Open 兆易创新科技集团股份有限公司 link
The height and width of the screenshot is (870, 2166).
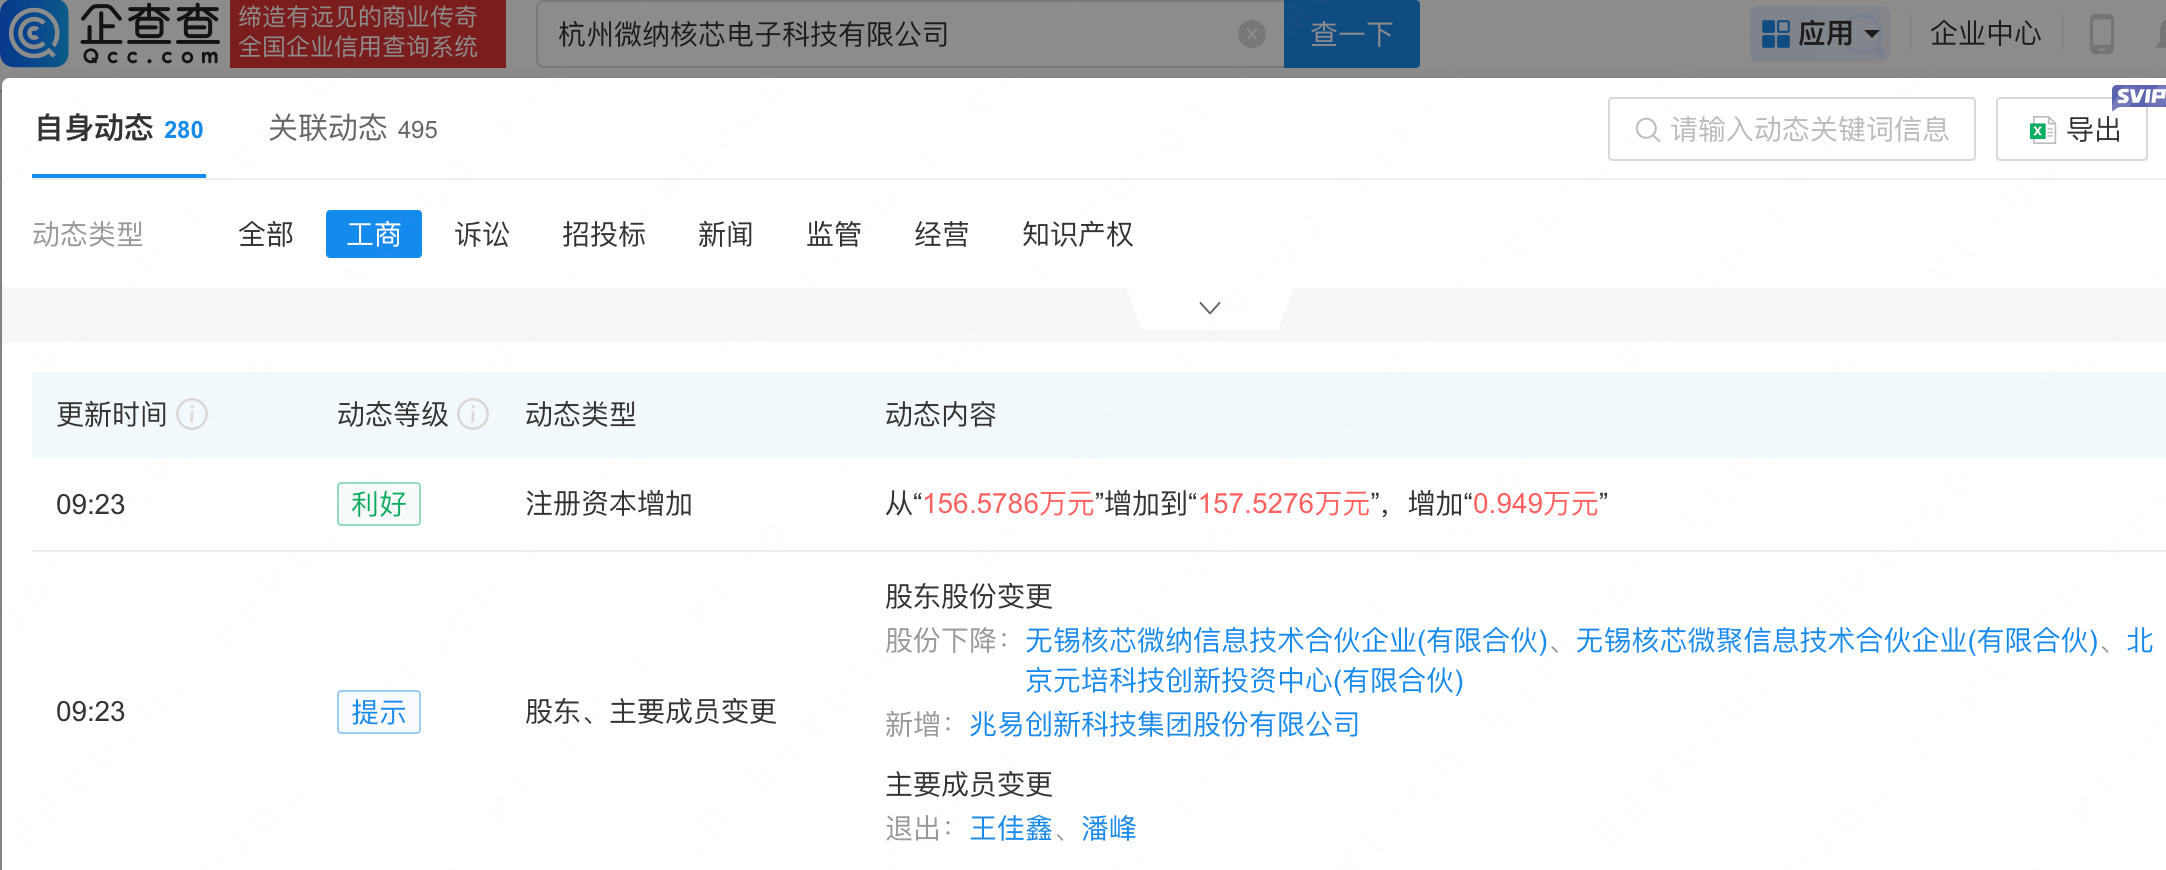tap(1165, 724)
